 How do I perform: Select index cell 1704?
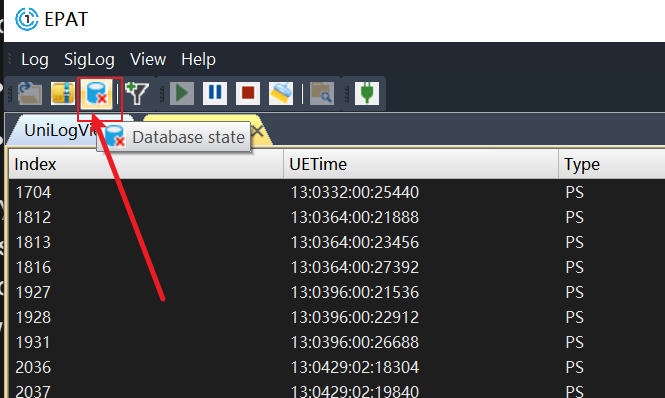pos(34,192)
